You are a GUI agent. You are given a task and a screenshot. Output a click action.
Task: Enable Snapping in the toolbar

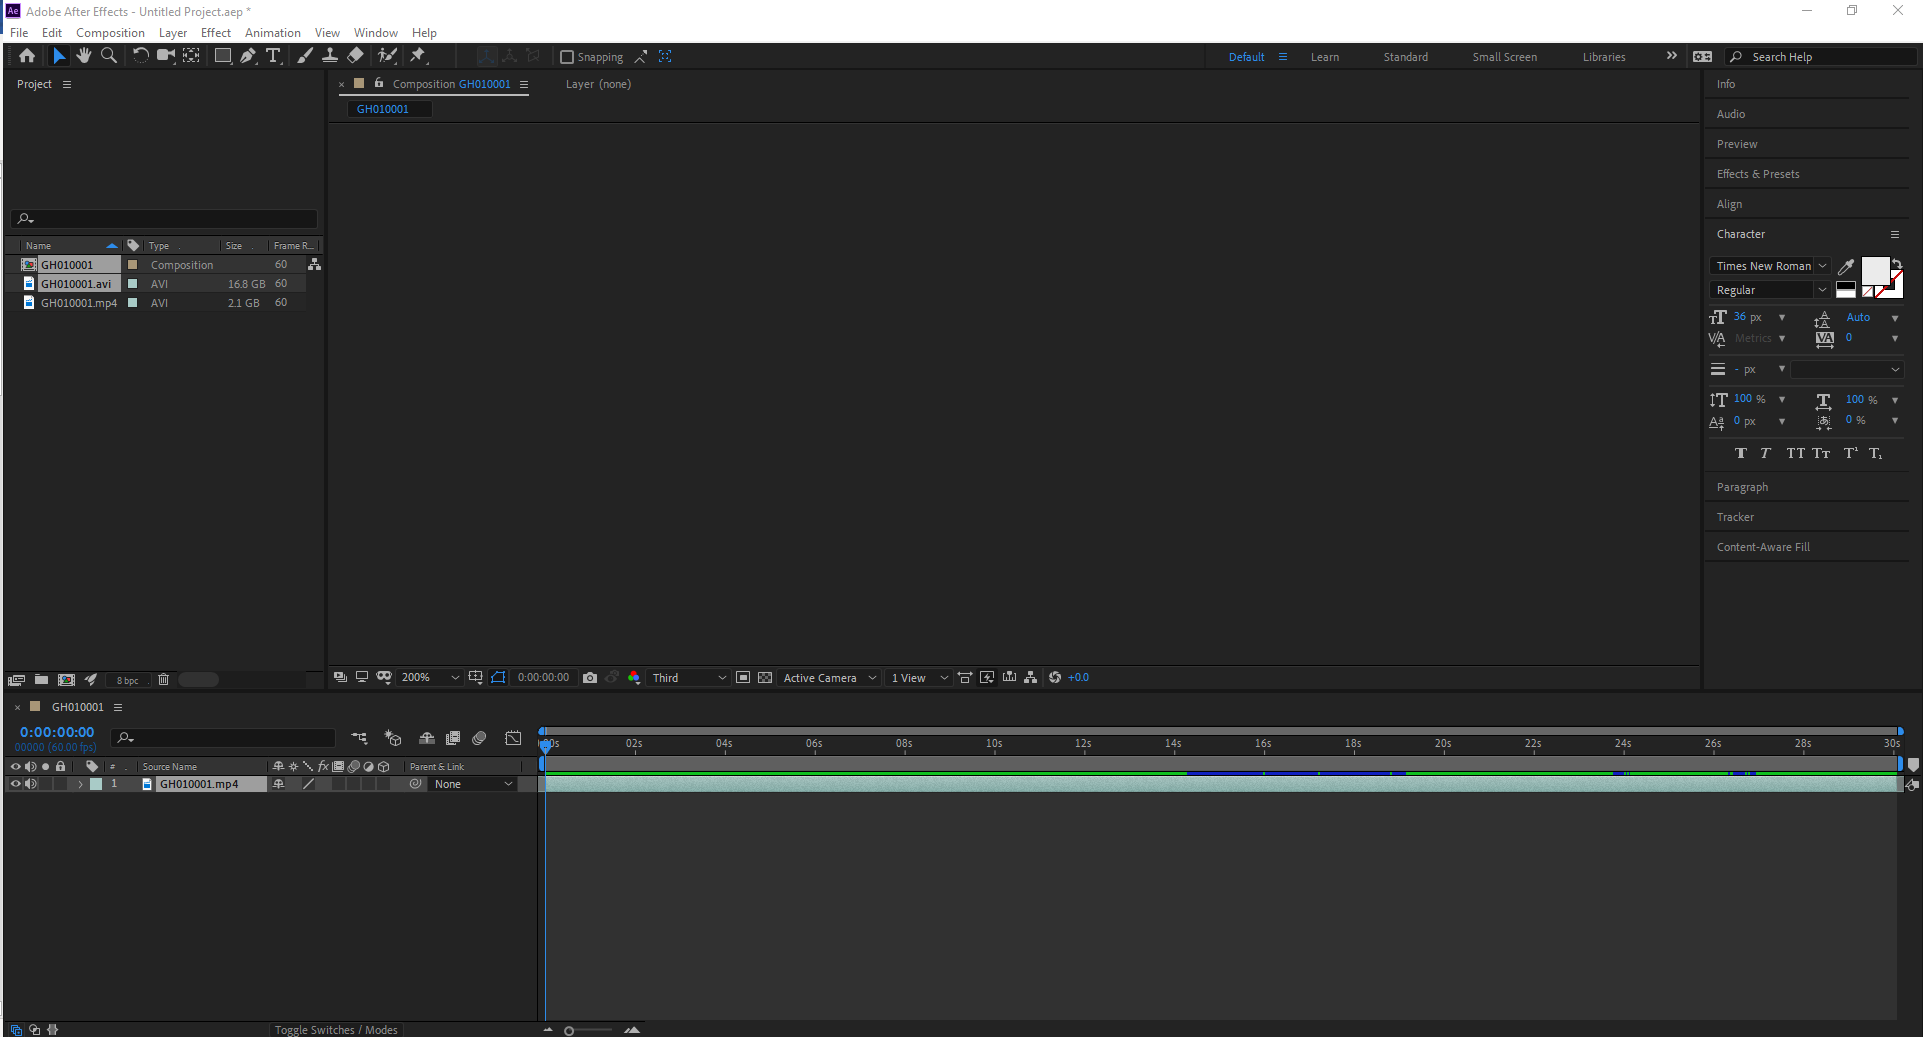[567, 57]
